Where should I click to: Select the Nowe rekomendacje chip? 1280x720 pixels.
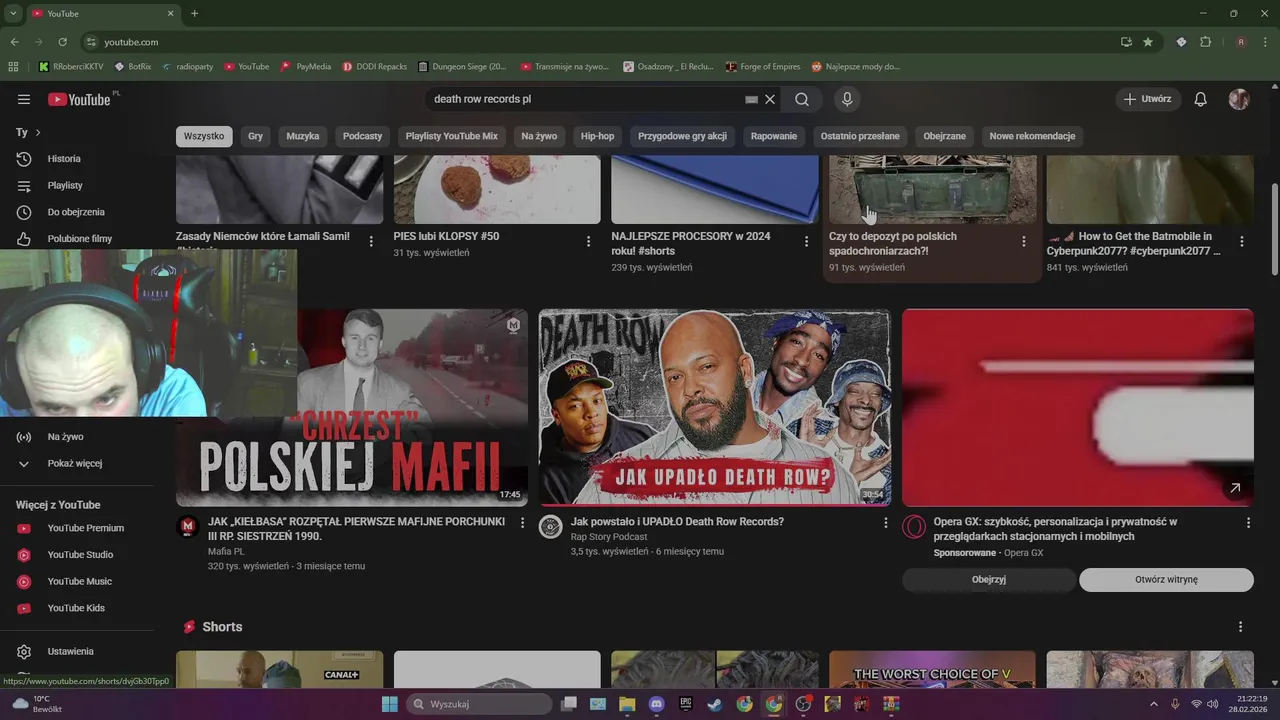1032,136
